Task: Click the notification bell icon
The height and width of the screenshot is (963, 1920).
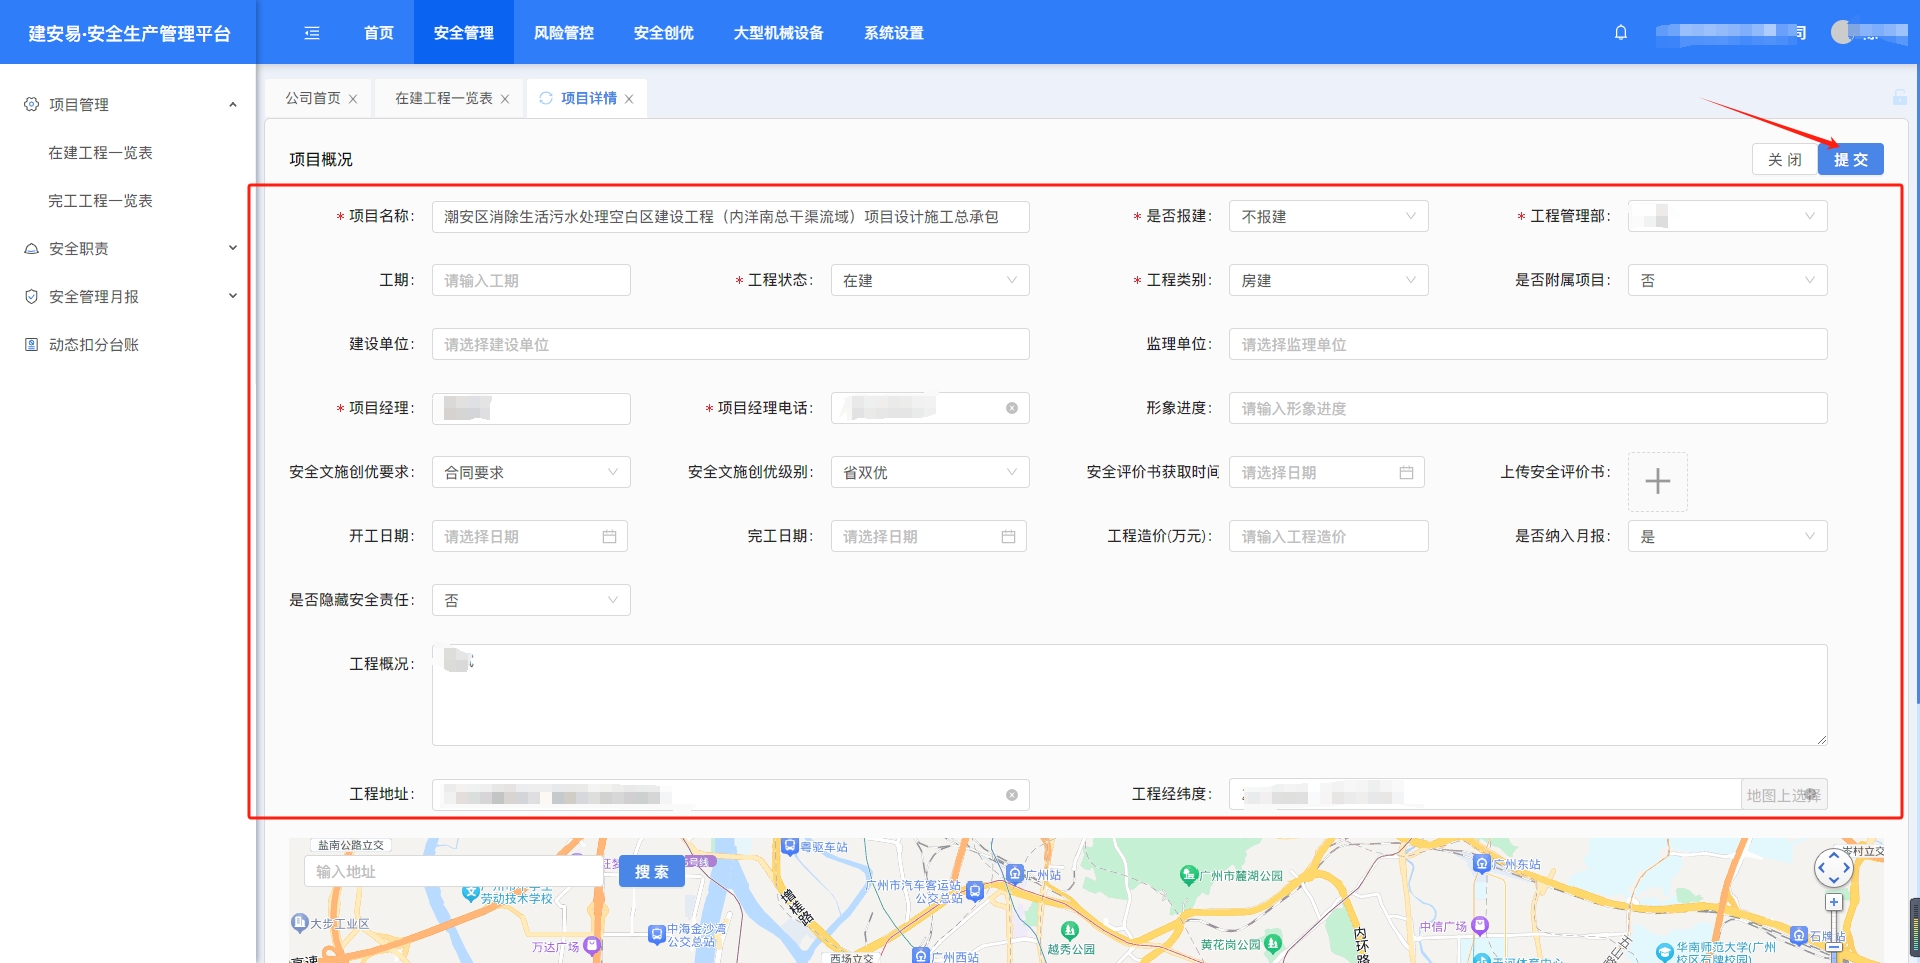Action: click(1620, 33)
